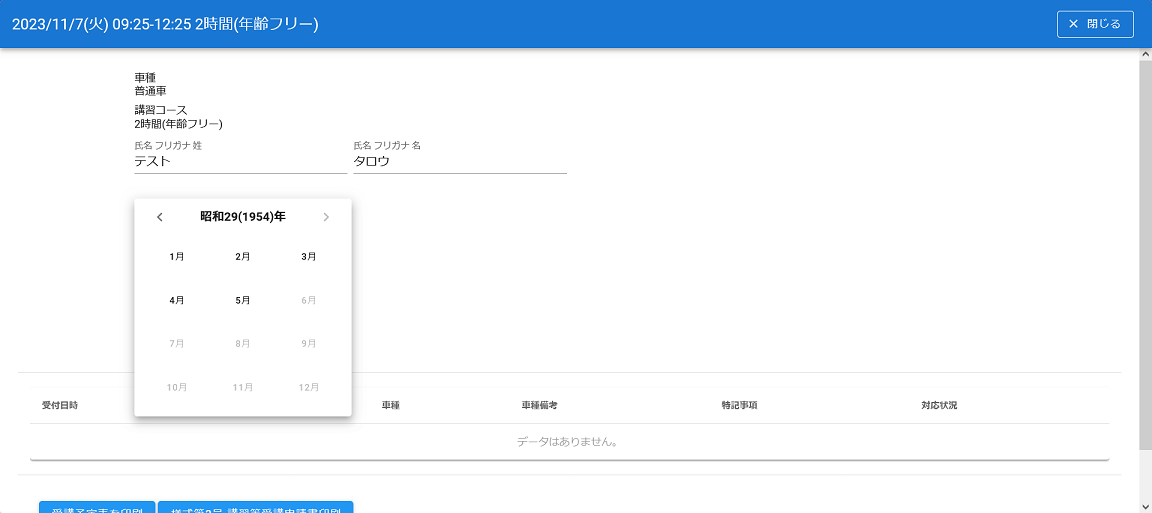The image size is (1152, 513).
Task: Click the 車種 table column header
Action: 391,406
